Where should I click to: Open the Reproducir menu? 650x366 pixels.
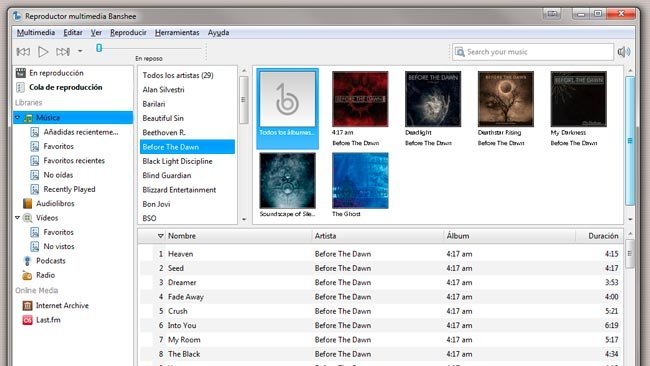click(x=128, y=32)
